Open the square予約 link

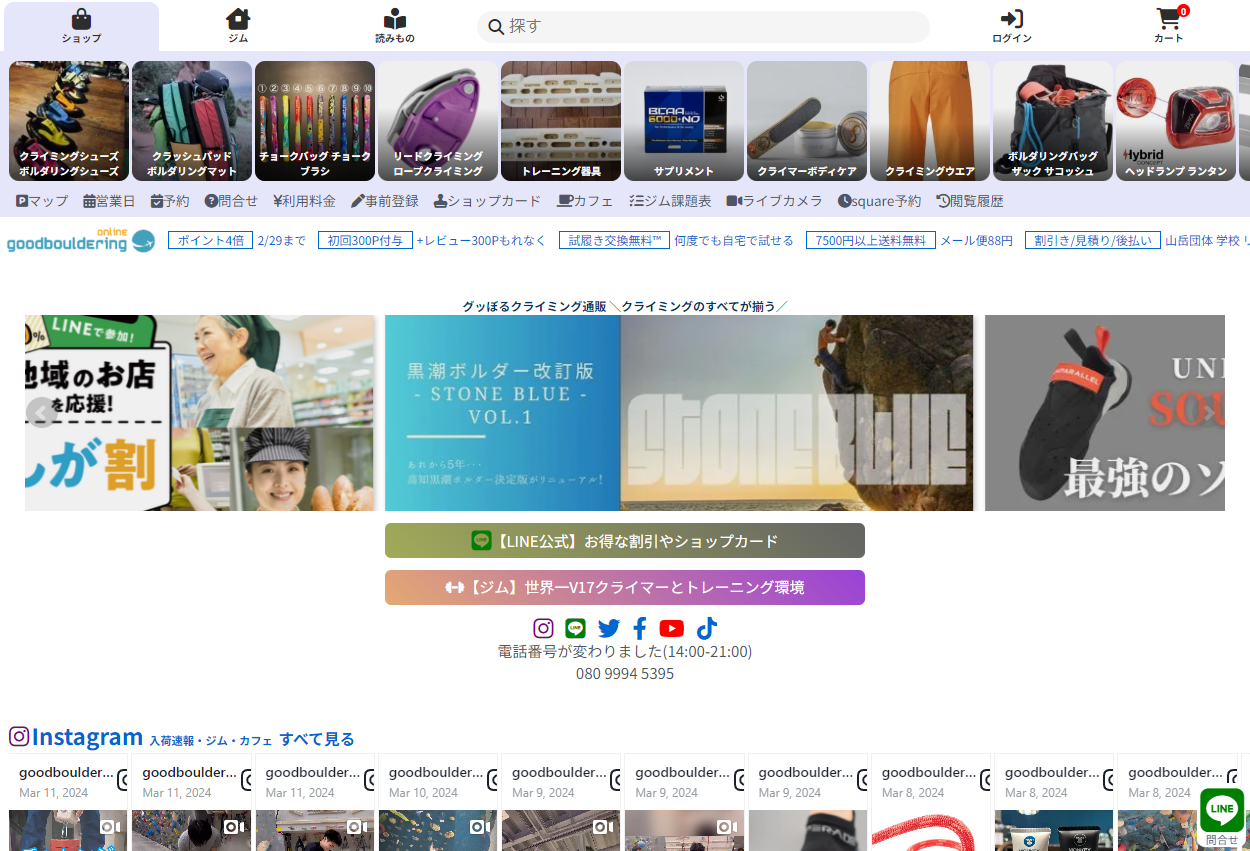879,201
